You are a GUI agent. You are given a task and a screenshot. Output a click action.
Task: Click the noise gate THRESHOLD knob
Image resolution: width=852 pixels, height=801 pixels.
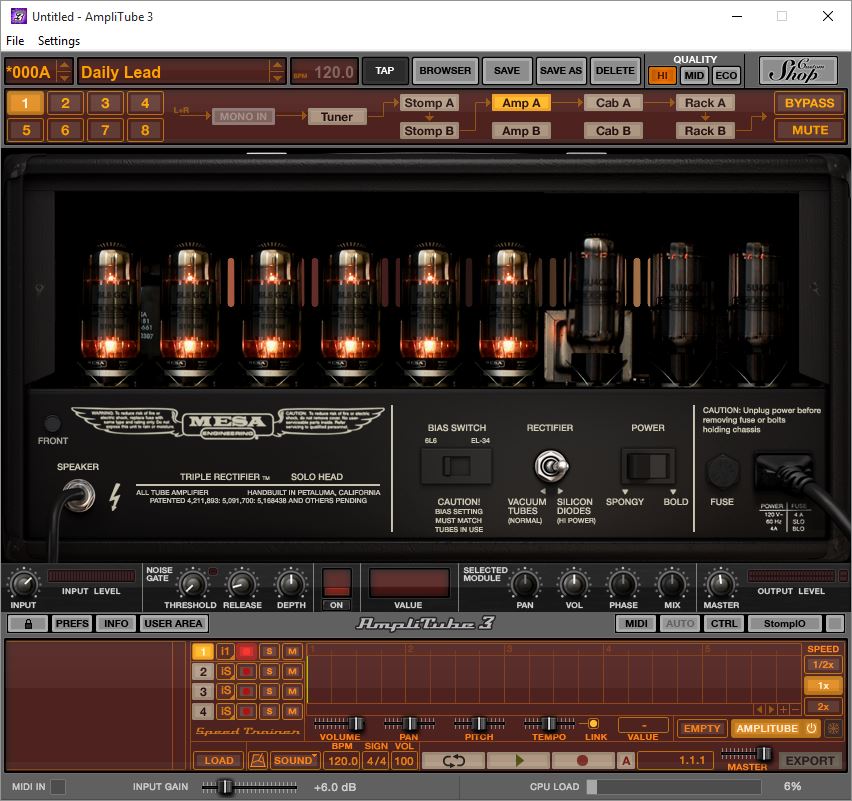click(191, 585)
